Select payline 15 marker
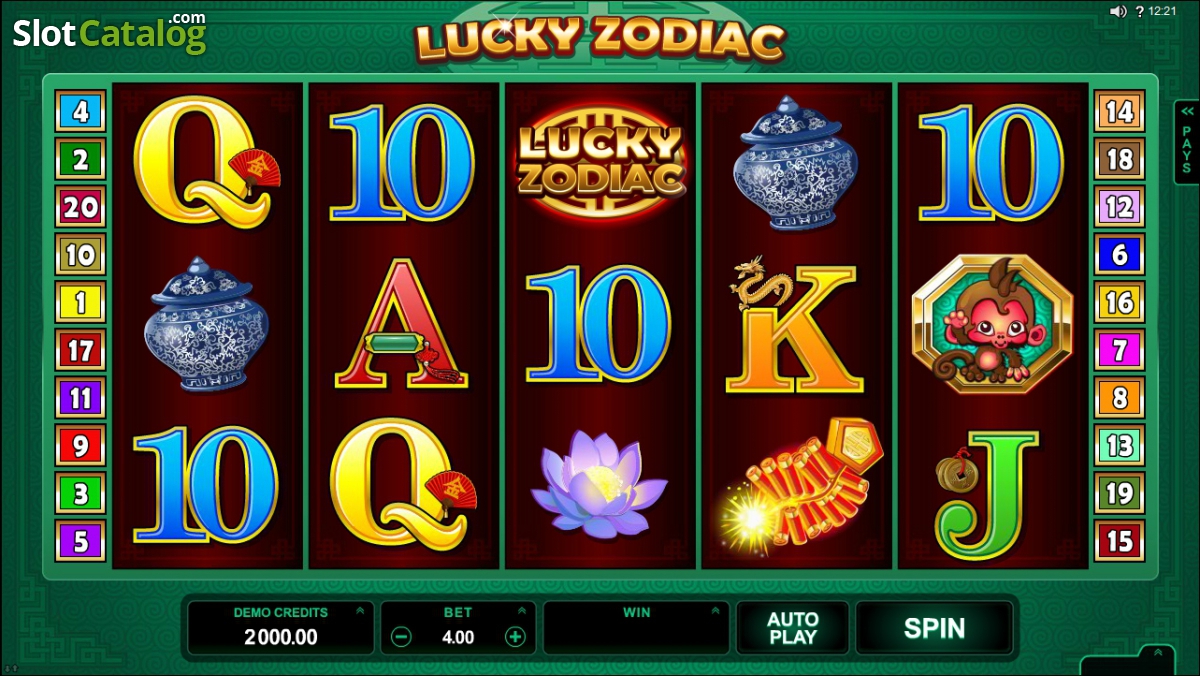1200x676 pixels. tap(1119, 541)
